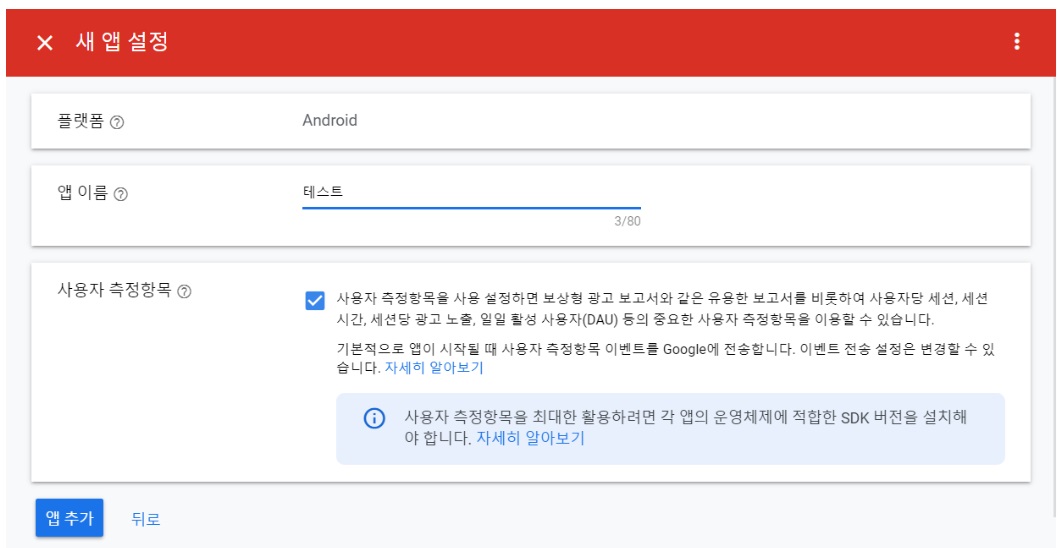Uncheck the 사용자 측정항목 checkbox

[x=315, y=300]
